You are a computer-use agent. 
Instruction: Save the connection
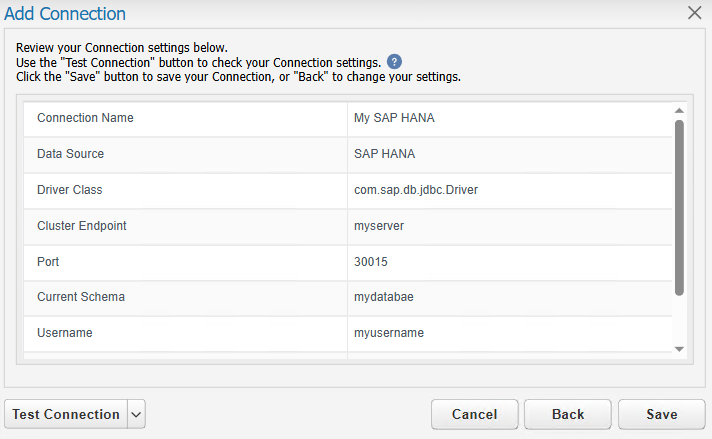click(x=662, y=414)
